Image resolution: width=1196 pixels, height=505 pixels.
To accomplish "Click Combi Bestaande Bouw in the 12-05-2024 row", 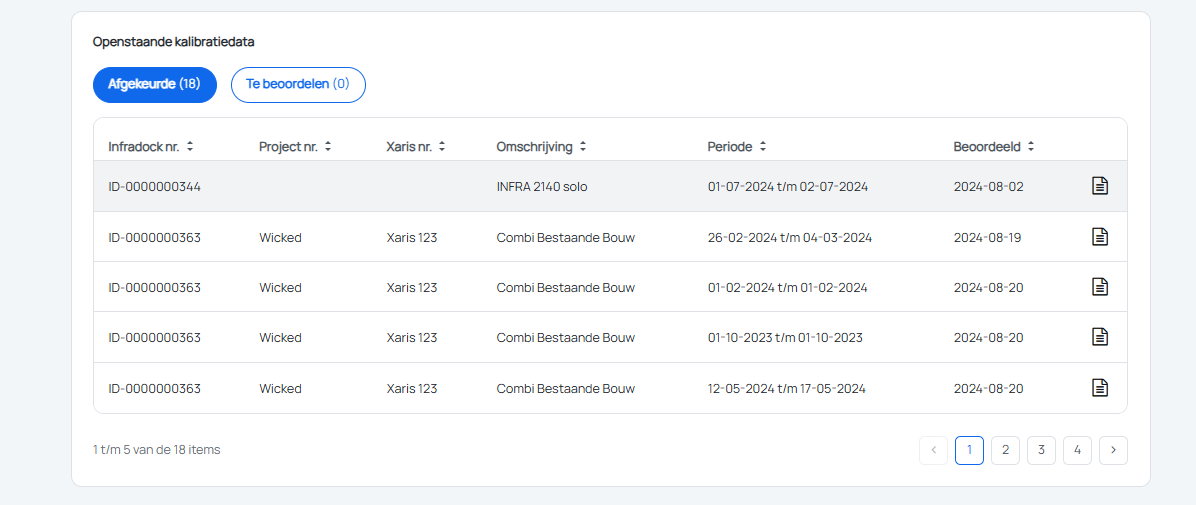I will 566,388.
